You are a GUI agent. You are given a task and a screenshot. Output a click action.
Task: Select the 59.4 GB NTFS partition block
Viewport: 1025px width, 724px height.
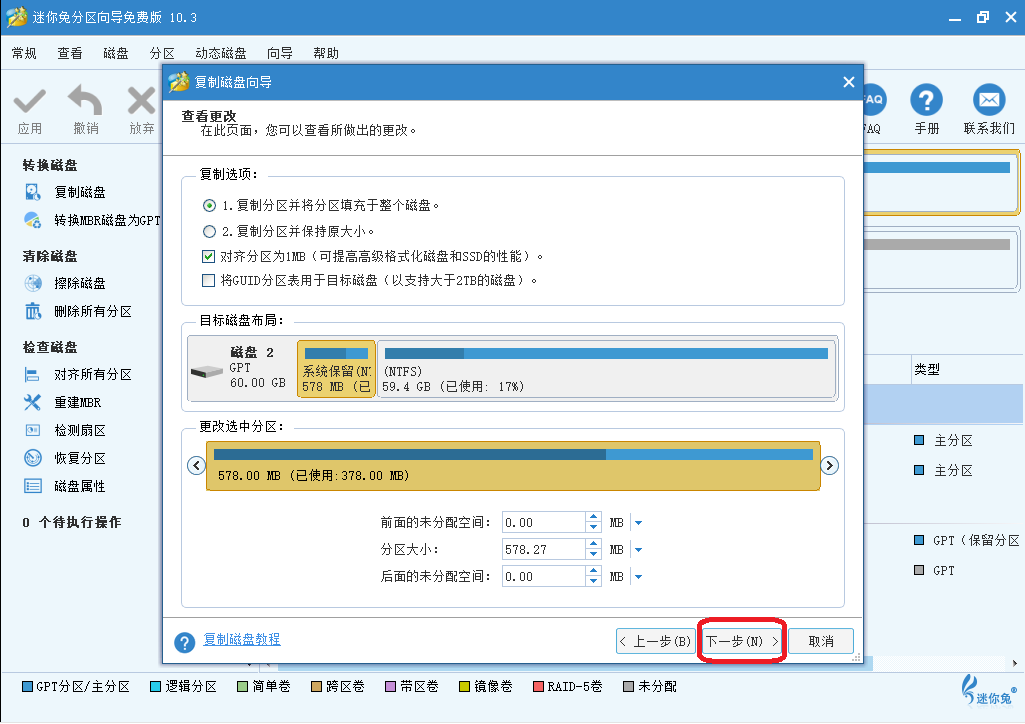pyautogui.click(x=607, y=369)
